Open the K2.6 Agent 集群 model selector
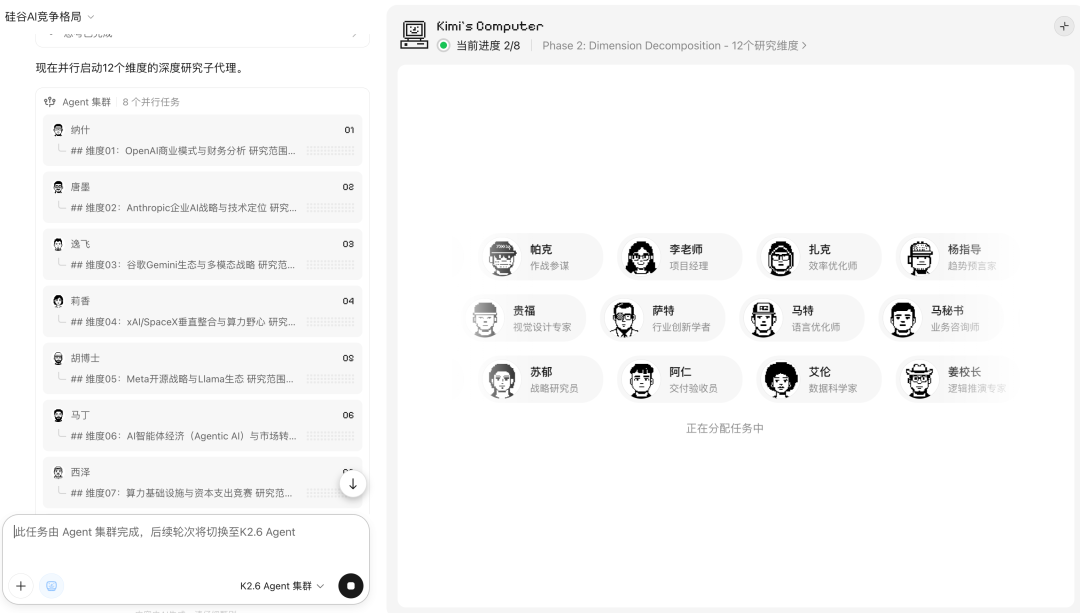Image resolution: width=1080 pixels, height=613 pixels. pyautogui.click(x=282, y=586)
